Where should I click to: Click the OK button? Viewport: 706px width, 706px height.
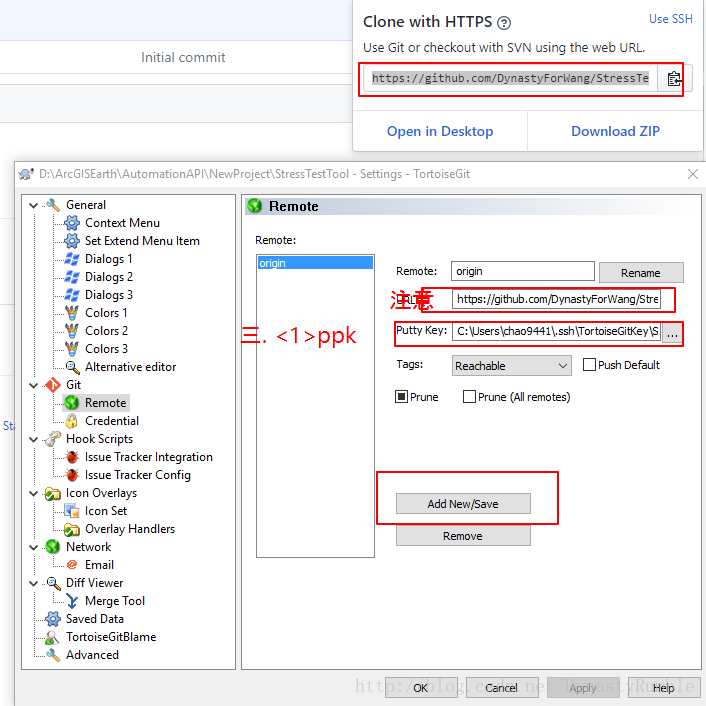421,688
